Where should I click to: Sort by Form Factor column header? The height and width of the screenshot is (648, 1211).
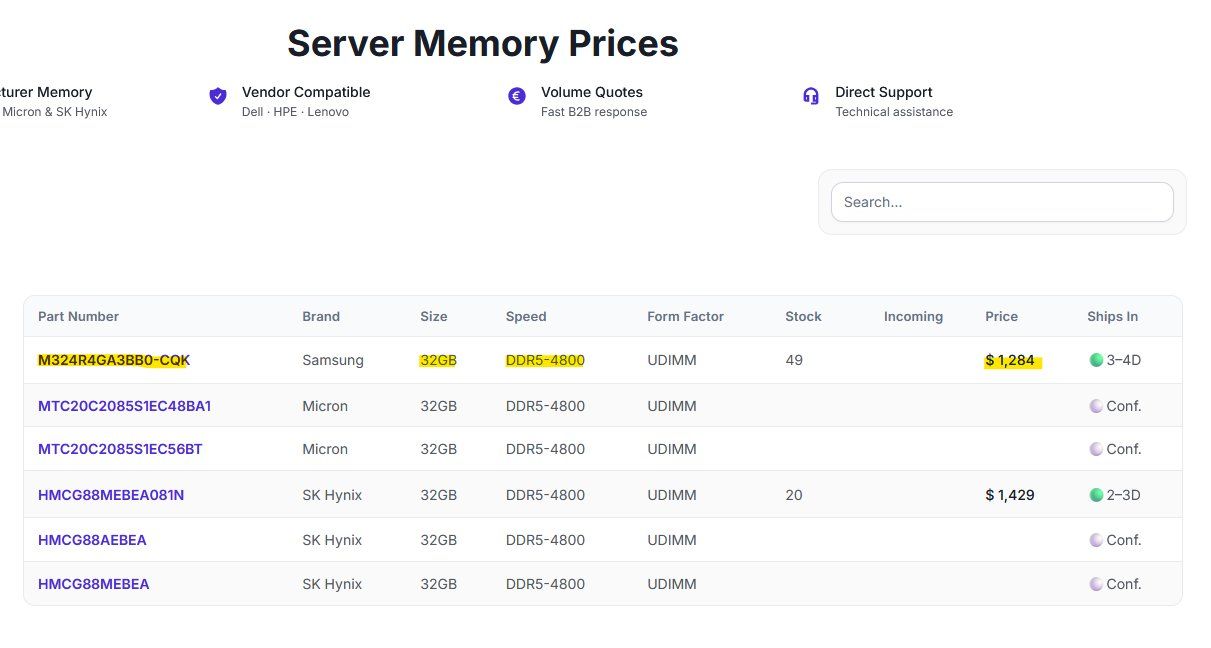tap(686, 316)
